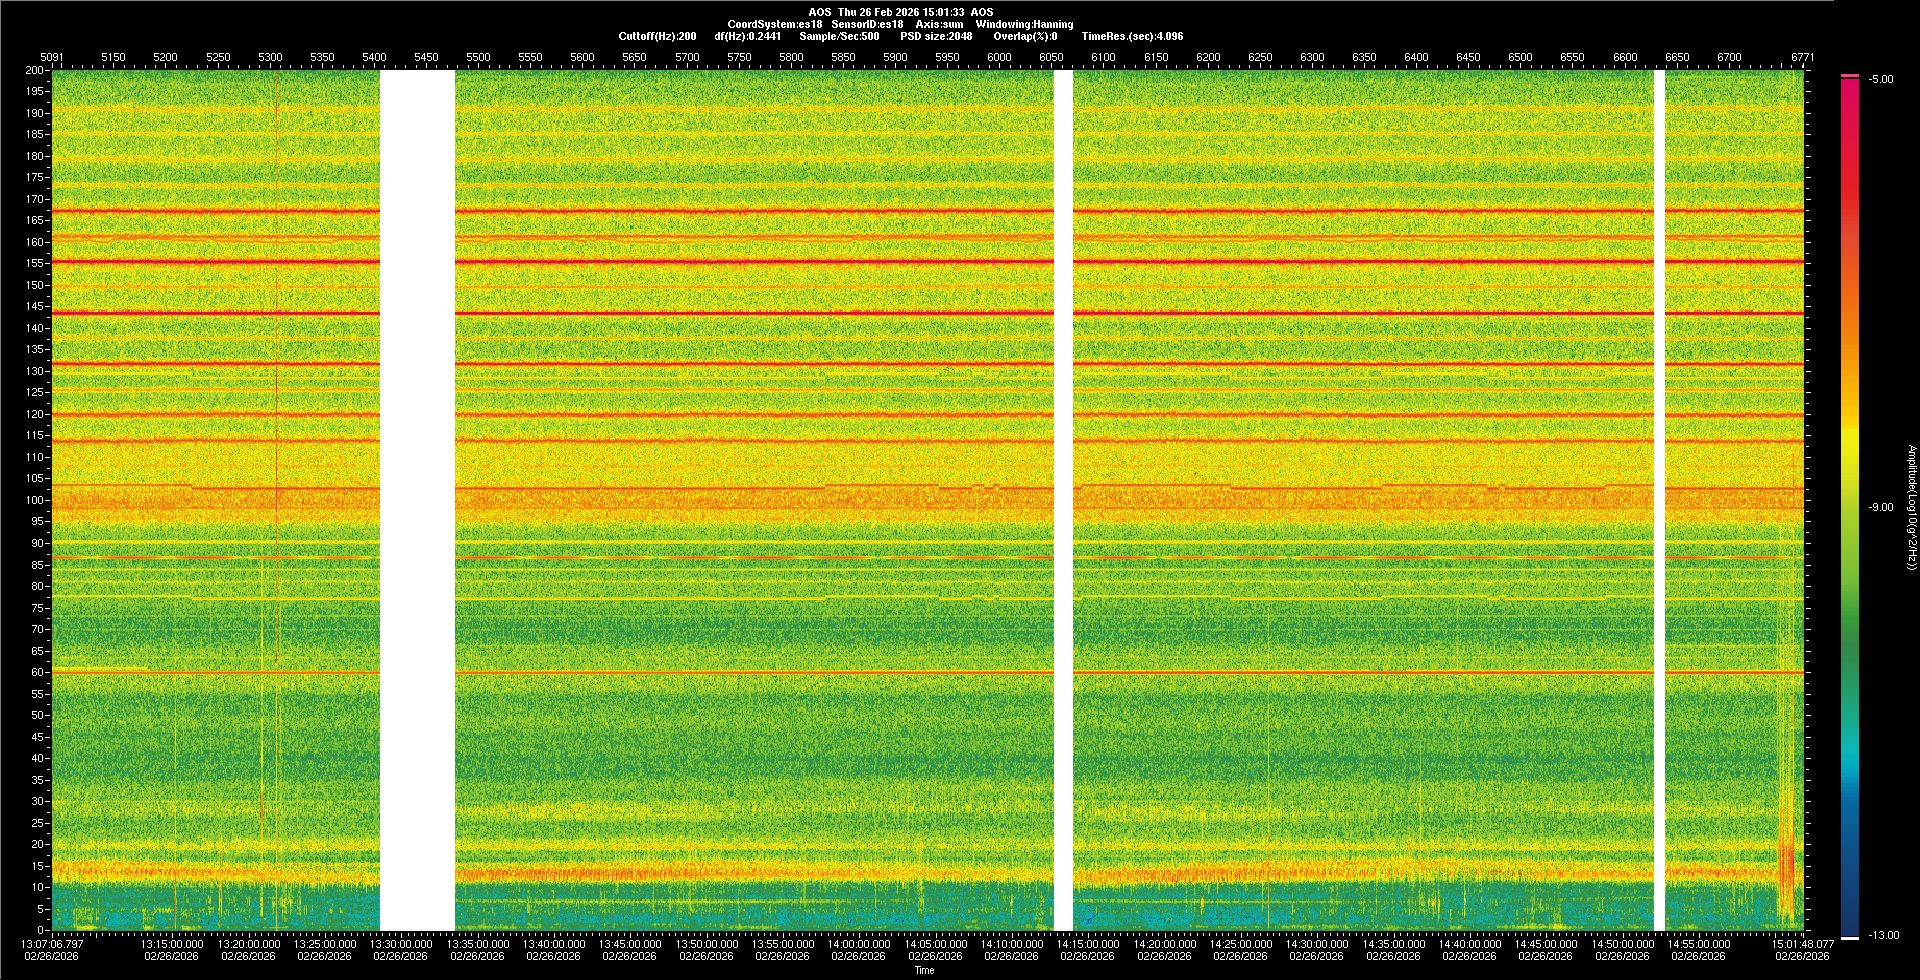Viewport: 1920px width, 980px height.
Task: Click the 6000 tick on the top axis
Action: coord(999,57)
